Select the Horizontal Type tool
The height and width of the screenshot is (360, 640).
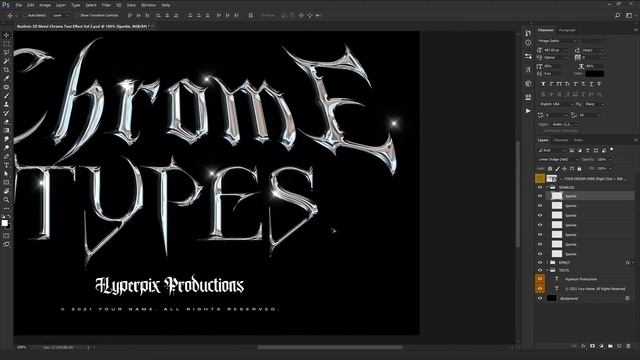pos(6,165)
